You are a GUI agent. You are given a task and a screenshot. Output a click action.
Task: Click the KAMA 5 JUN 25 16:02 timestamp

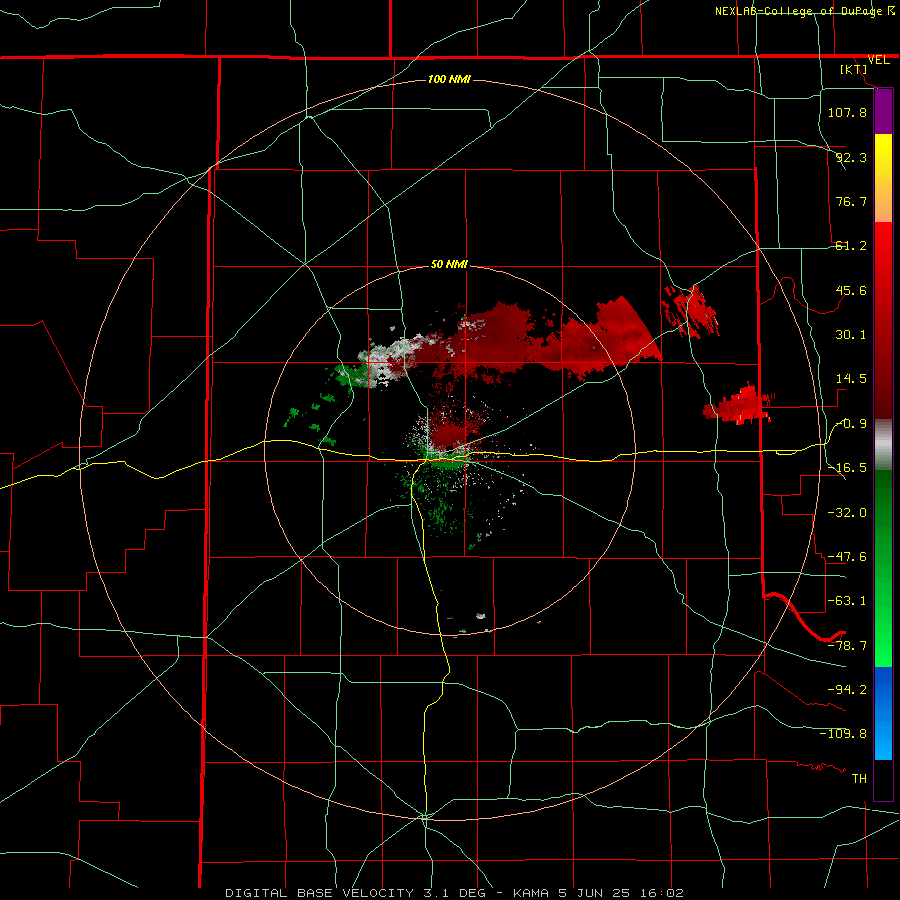pos(598,893)
